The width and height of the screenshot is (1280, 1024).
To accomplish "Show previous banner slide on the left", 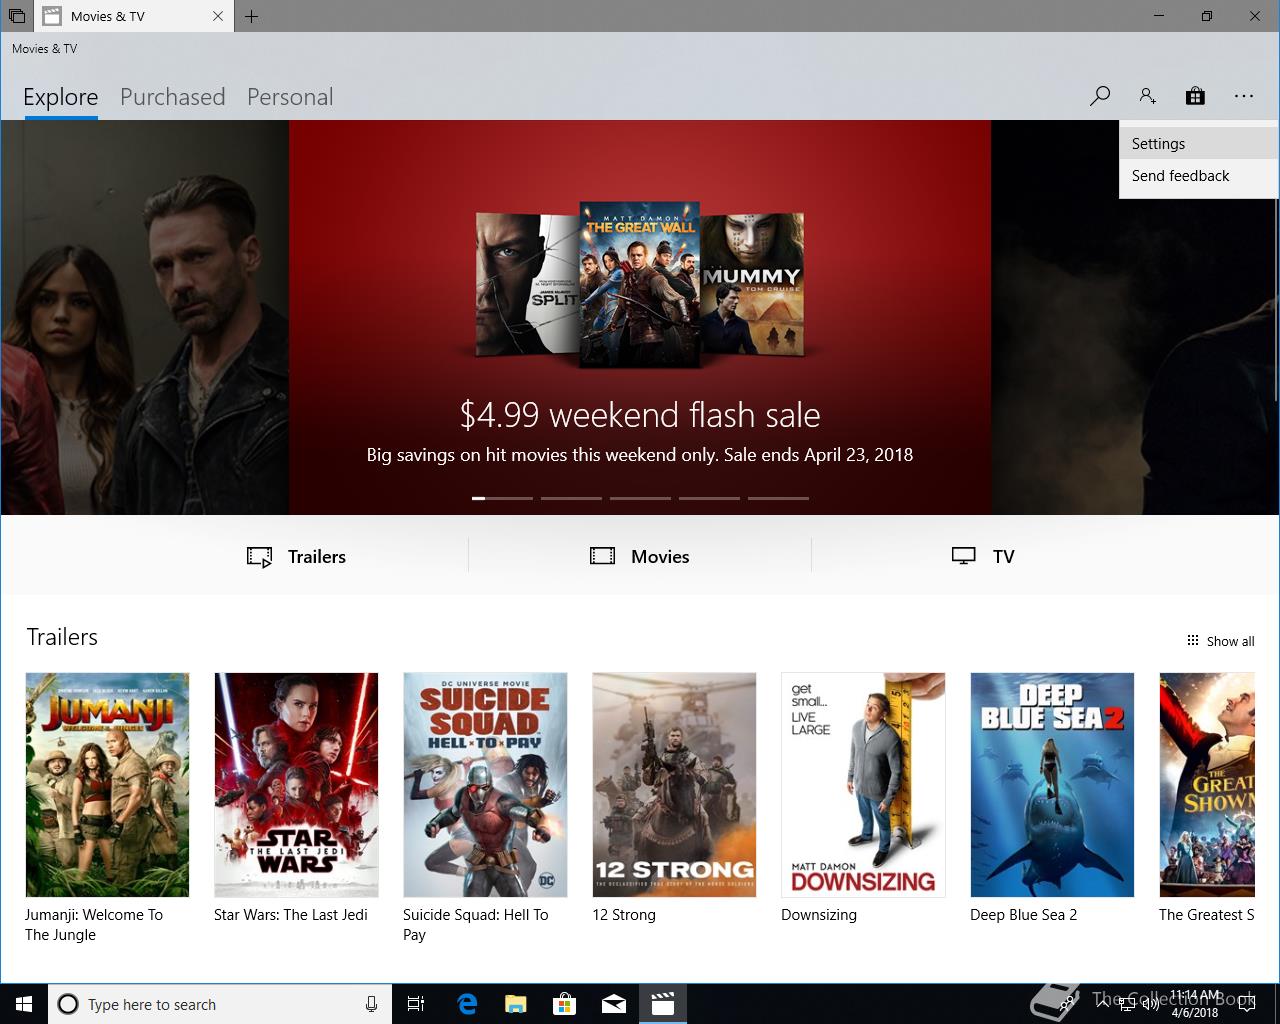I will [144, 317].
